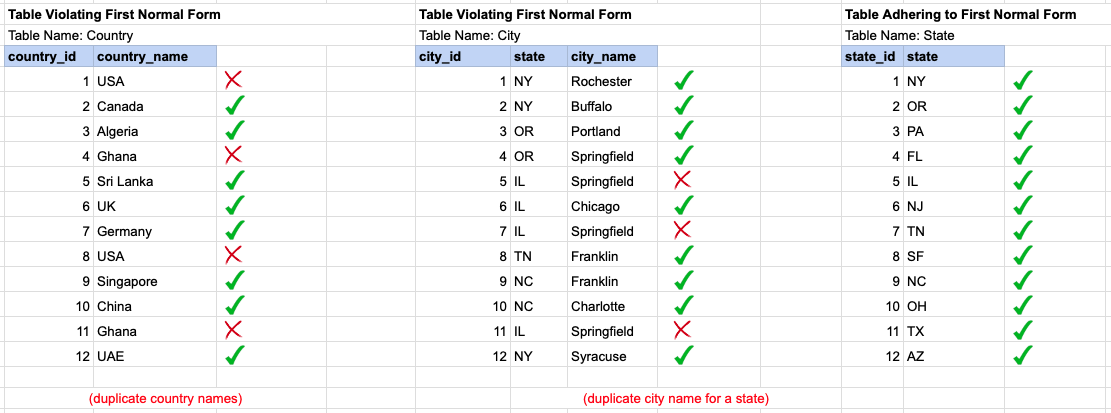Click the red X beside USA row 1
This screenshot has width=1111, height=413.
coord(233,80)
